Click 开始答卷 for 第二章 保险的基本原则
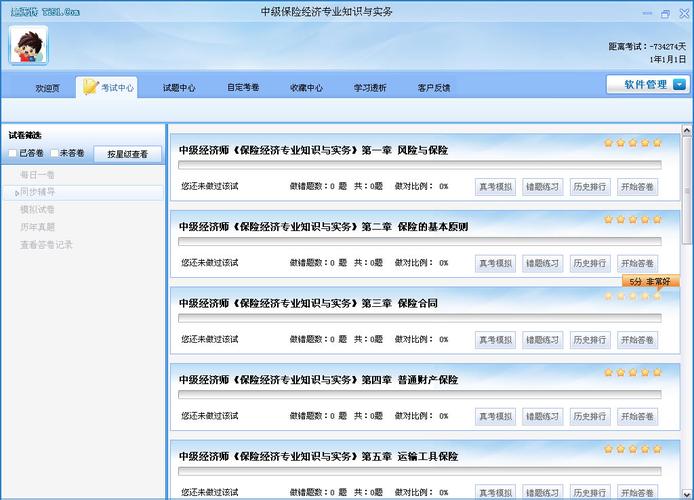This screenshot has height=500, width=694. 637,263
